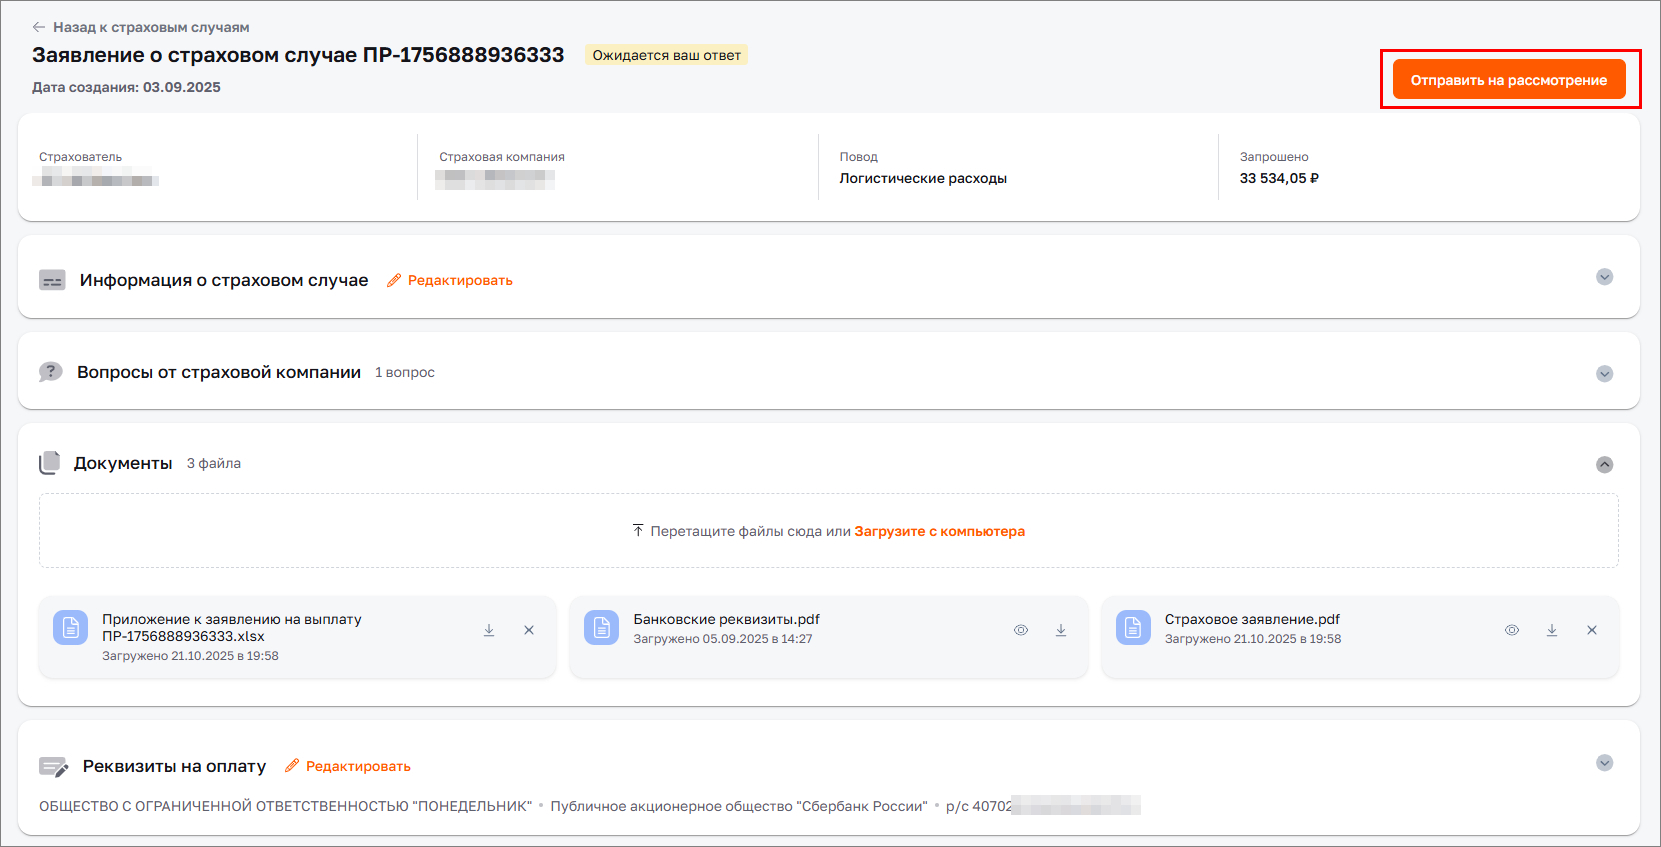
Task: Click the card icon of "Информация о страховом случае"
Action: [x=52, y=280]
